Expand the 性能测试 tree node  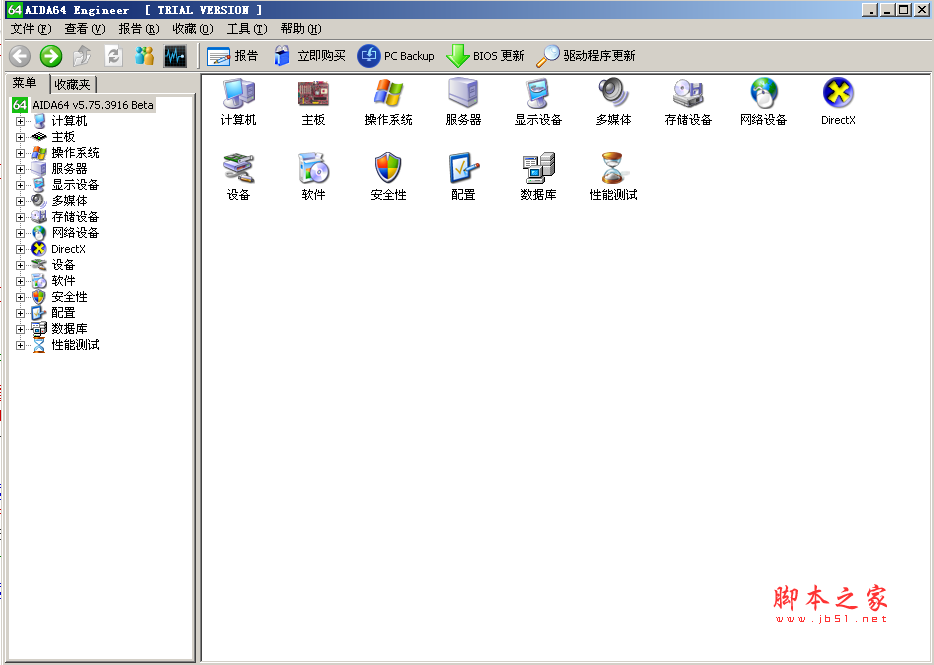pyautogui.click(x=20, y=345)
